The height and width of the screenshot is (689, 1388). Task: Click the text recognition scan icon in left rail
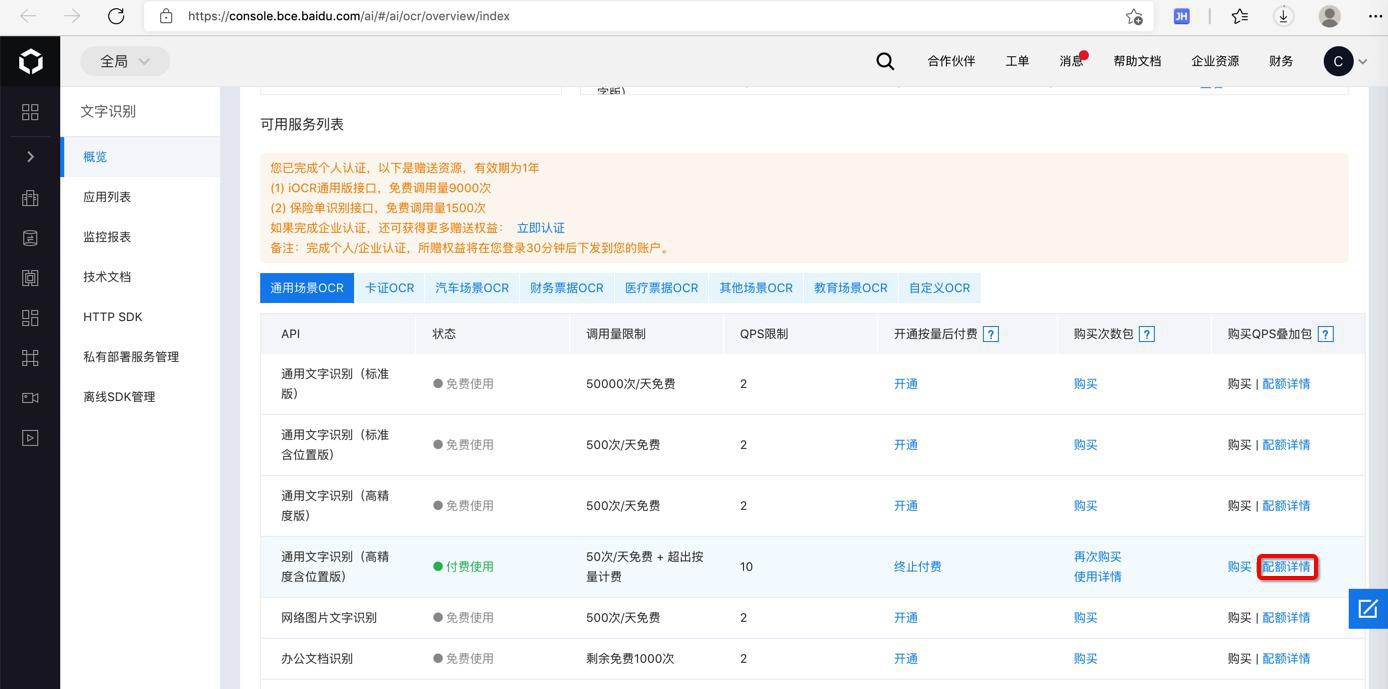30,277
